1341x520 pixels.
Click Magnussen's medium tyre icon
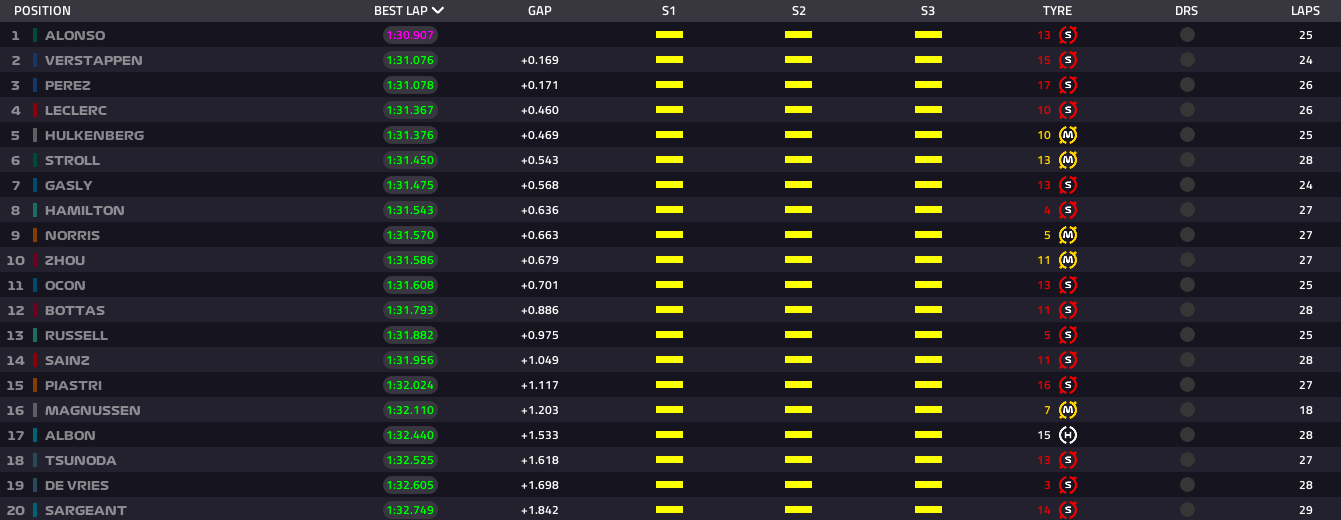(1068, 410)
